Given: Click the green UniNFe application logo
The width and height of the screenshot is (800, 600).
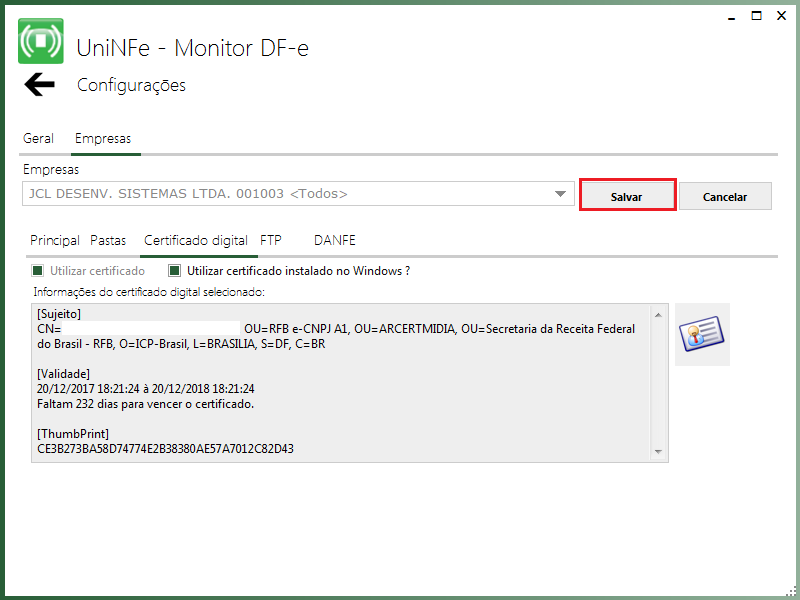Looking at the screenshot, I should (x=41, y=41).
